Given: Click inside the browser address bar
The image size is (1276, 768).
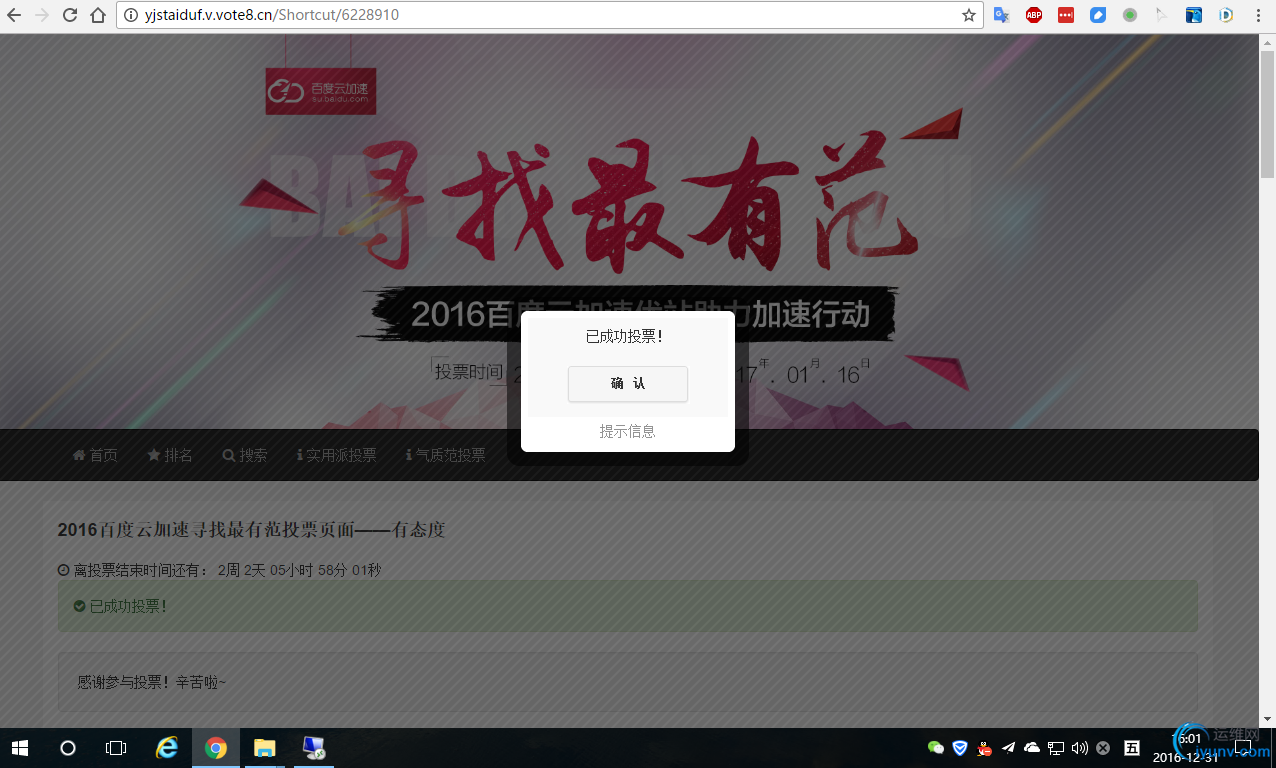Looking at the screenshot, I should tap(400, 15).
